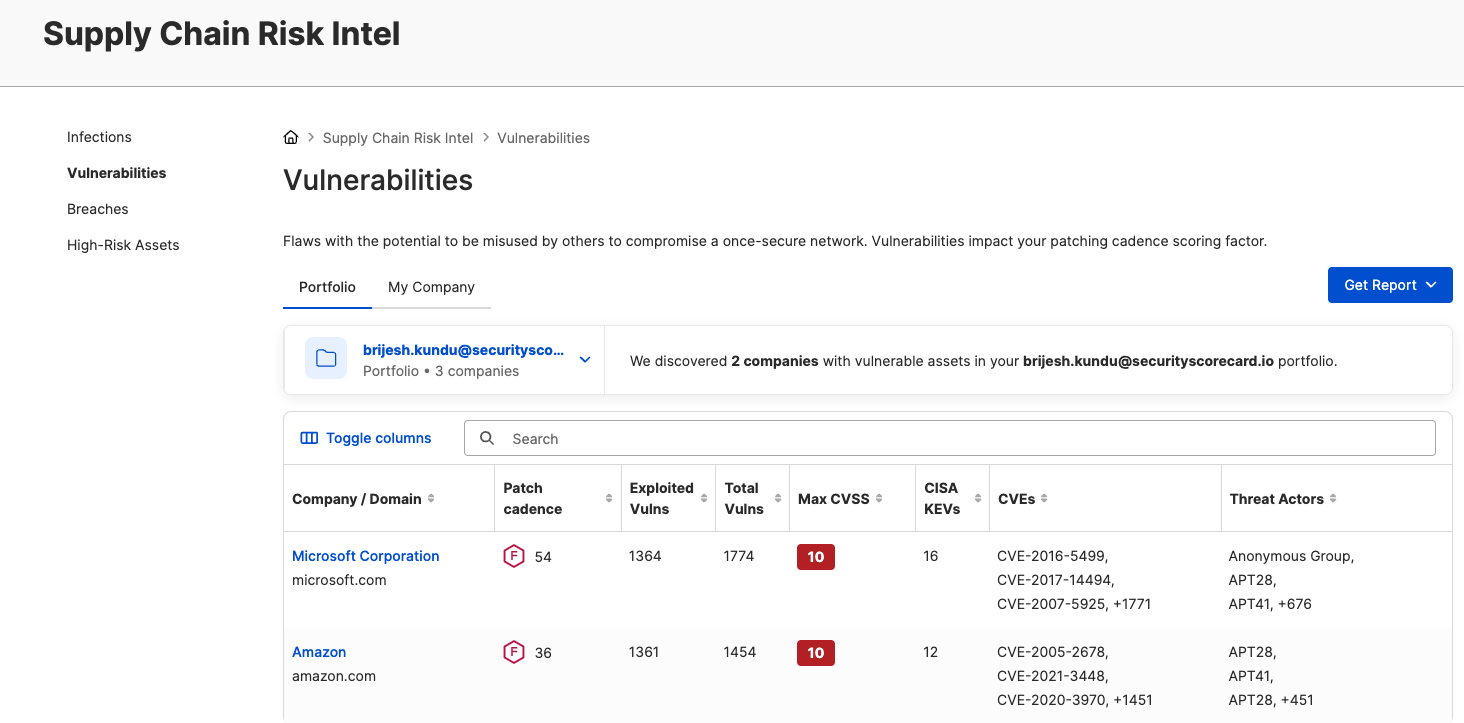
Task: Click the Toggle columns button
Action: (366, 438)
